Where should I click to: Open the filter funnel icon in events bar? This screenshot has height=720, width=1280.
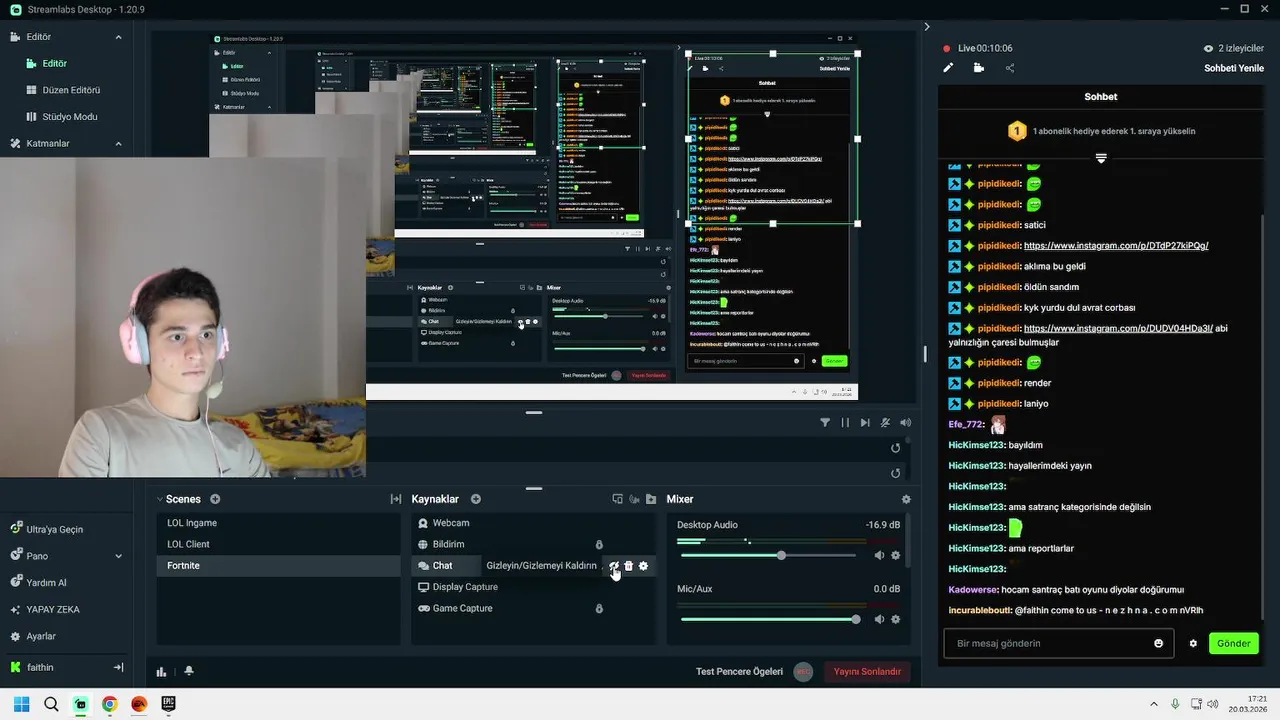(825, 423)
